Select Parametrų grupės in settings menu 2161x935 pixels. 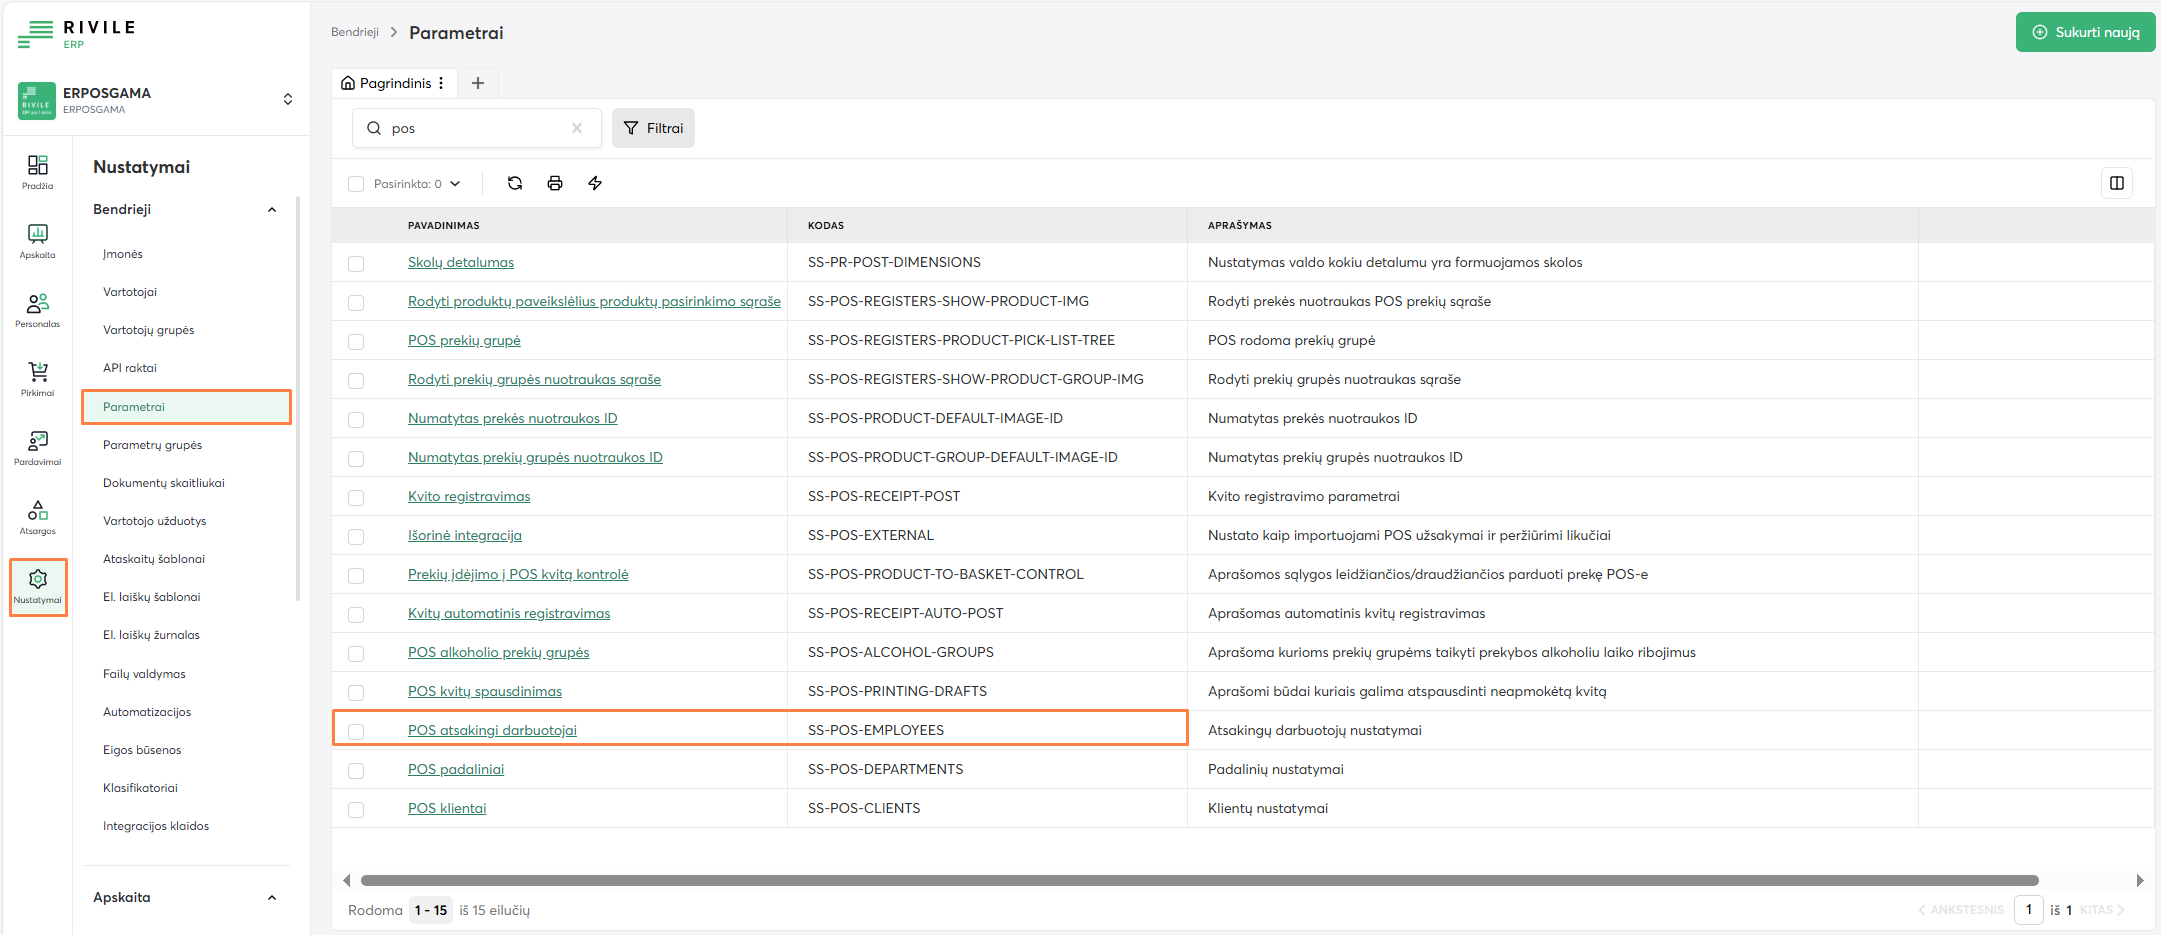coord(152,445)
